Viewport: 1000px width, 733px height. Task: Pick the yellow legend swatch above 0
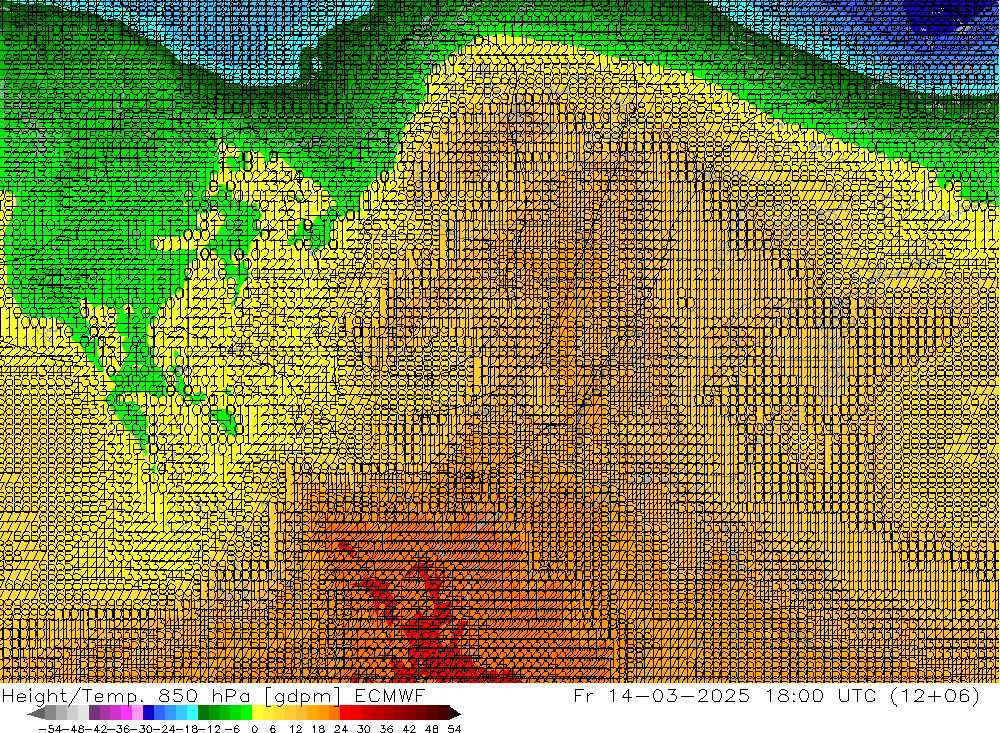click(x=258, y=713)
